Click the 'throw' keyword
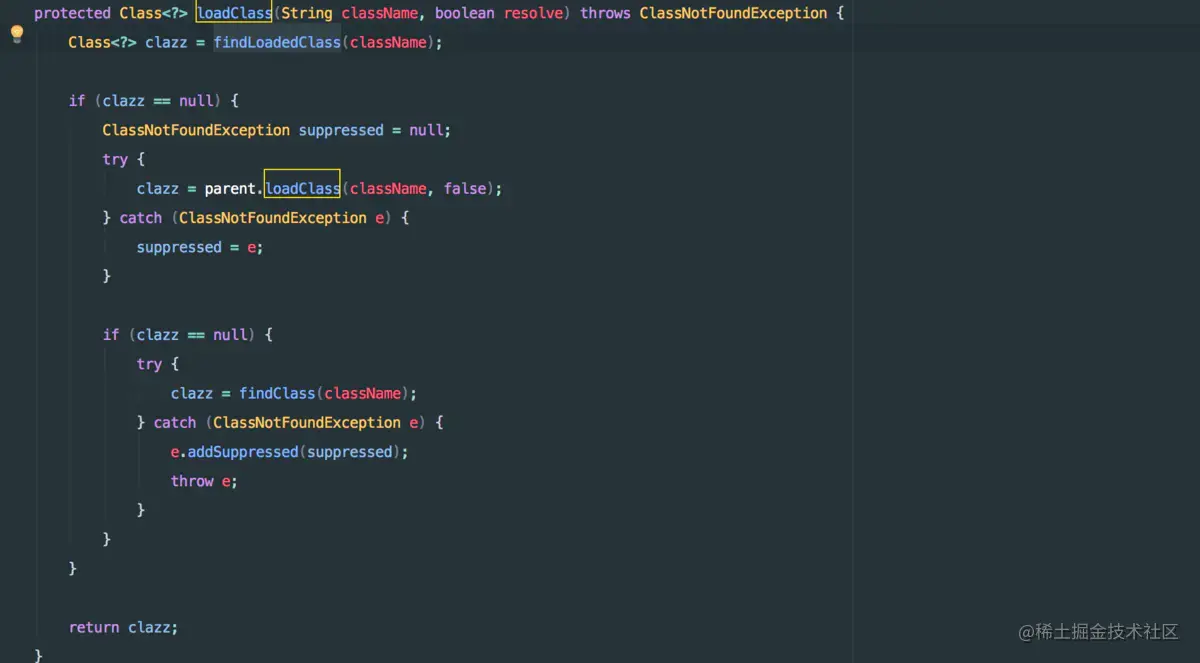 [x=192, y=481]
